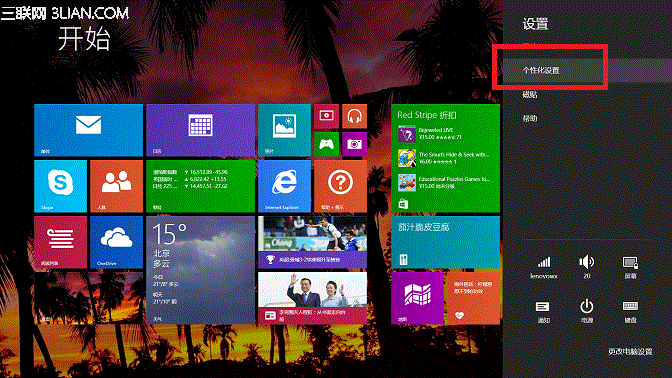Open the Finance stock index tile

(x=200, y=186)
